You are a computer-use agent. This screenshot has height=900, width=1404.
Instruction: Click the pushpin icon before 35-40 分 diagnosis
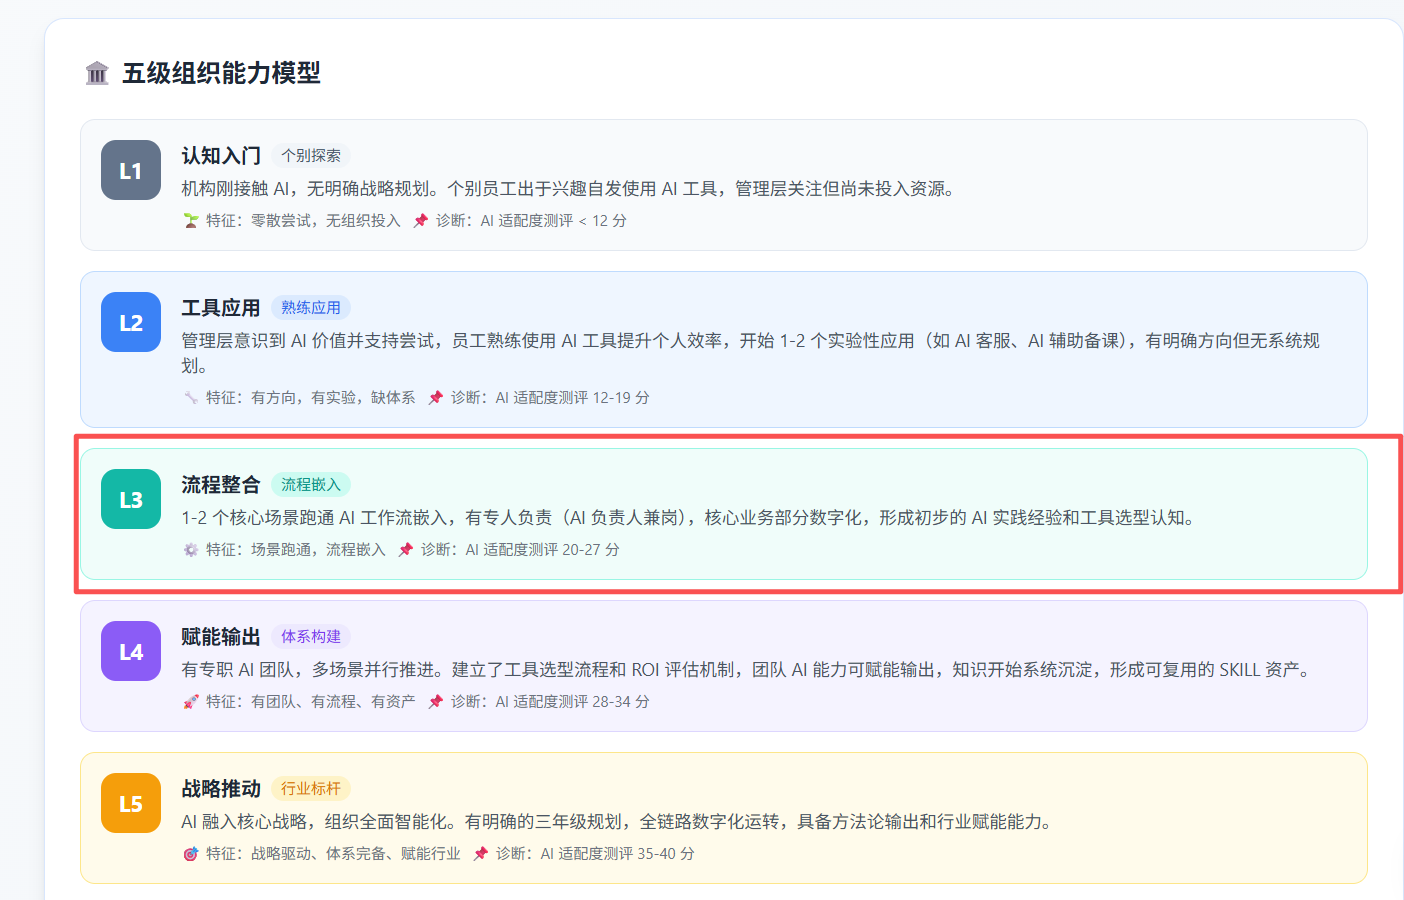click(x=480, y=853)
